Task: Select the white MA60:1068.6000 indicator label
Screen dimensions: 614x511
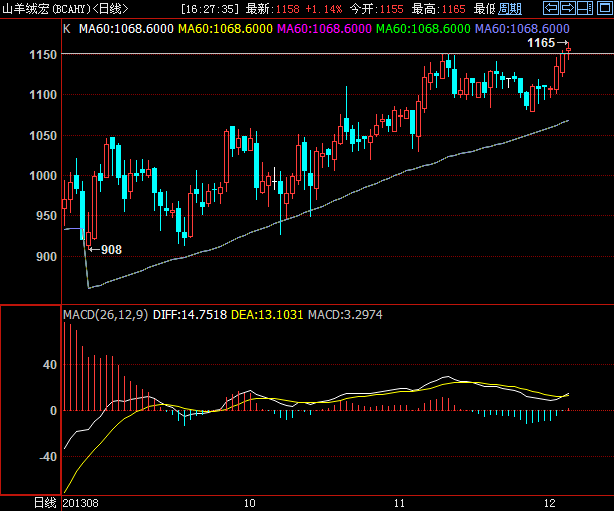Action: pyautogui.click(x=126, y=29)
